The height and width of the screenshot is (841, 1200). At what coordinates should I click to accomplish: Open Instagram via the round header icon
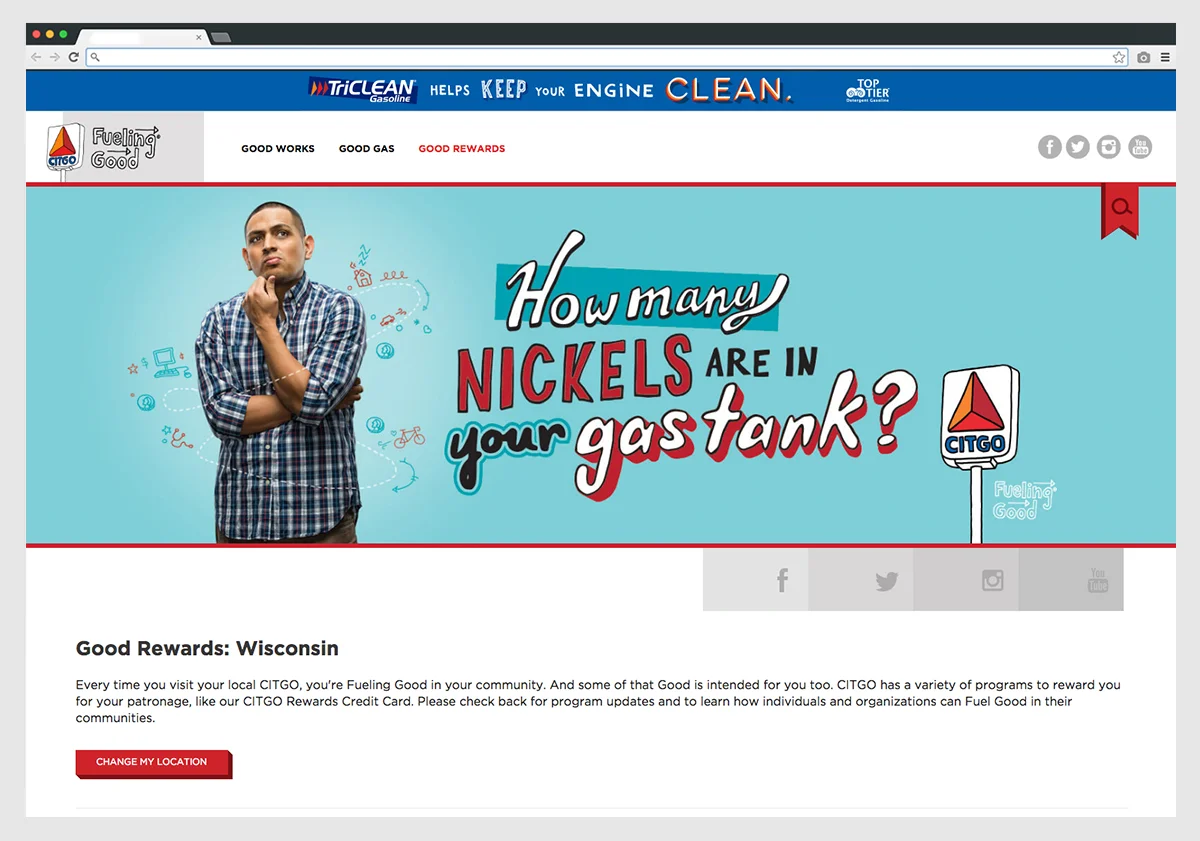[x=1108, y=147]
